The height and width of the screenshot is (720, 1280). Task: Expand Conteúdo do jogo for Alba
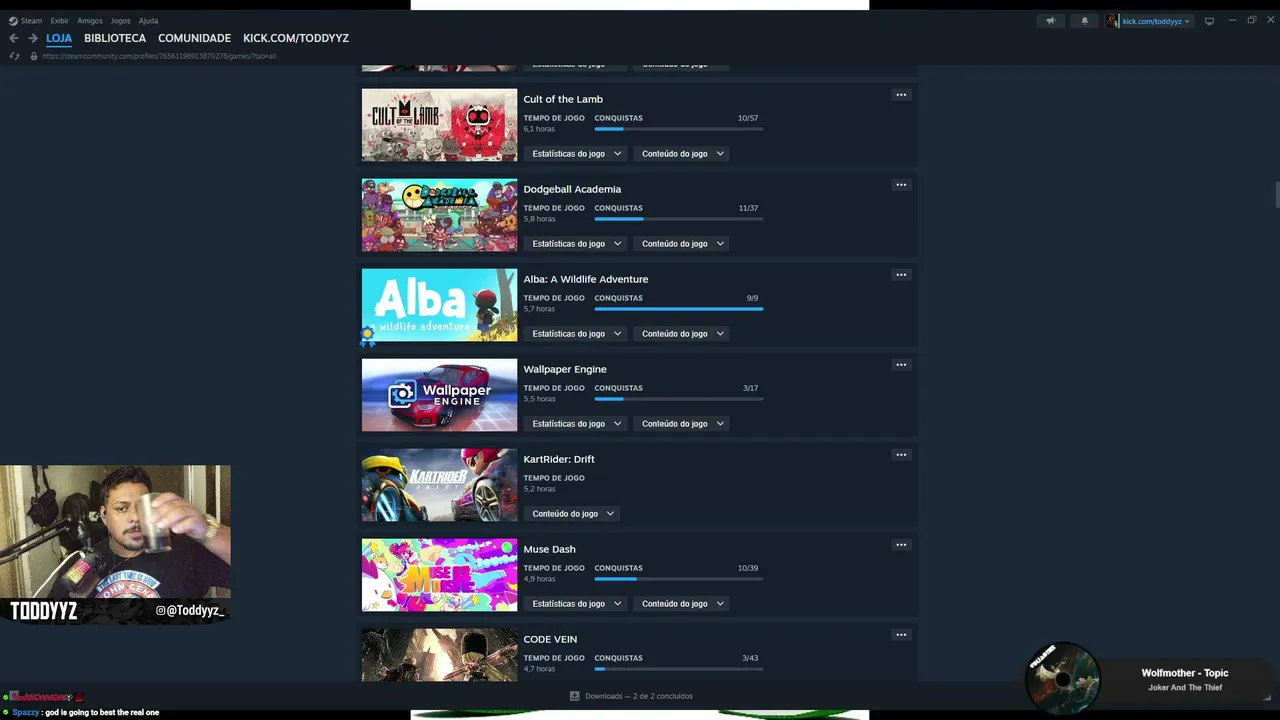tap(682, 334)
